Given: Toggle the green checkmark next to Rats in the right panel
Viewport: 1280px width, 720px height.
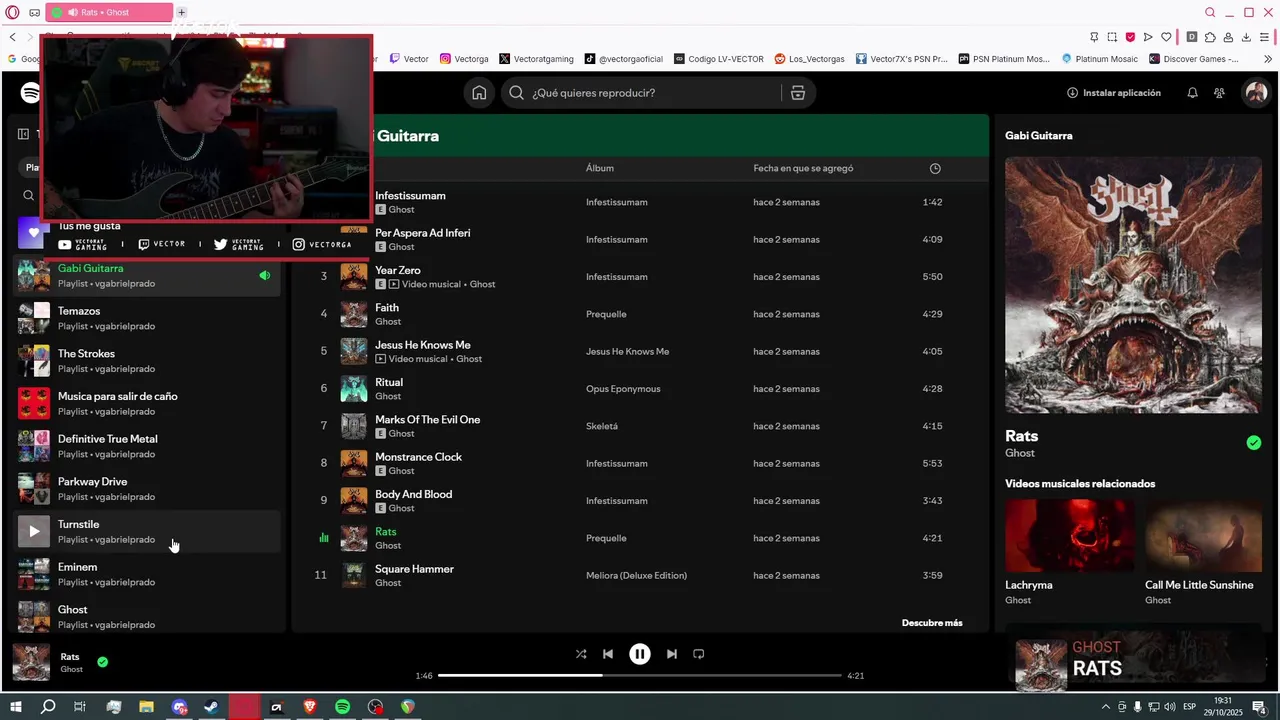Looking at the screenshot, I should 1254,443.
